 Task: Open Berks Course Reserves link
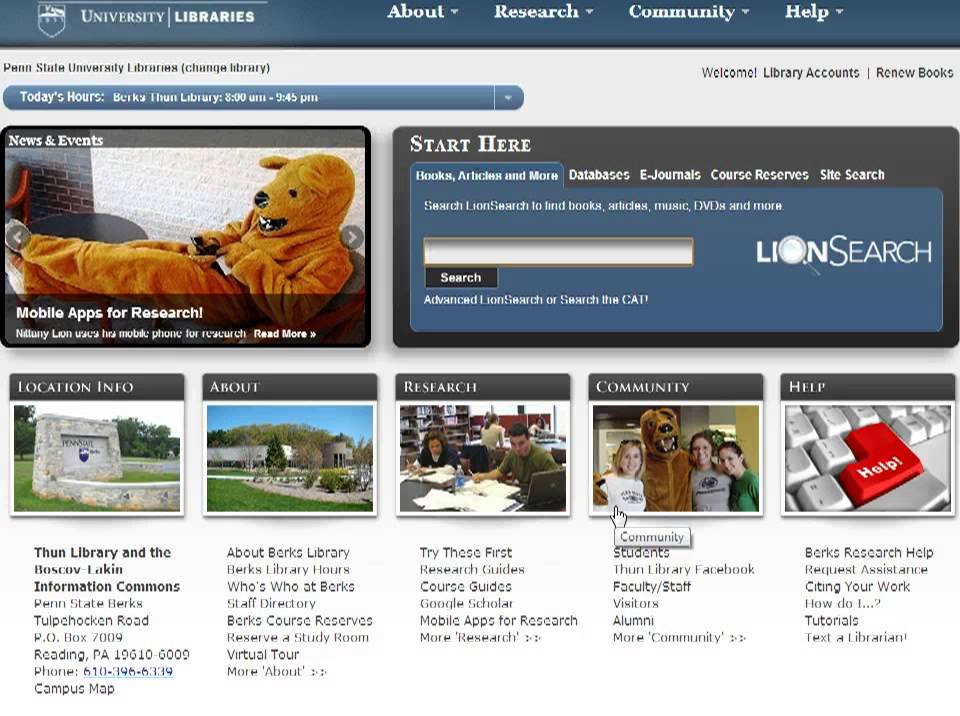pos(299,620)
